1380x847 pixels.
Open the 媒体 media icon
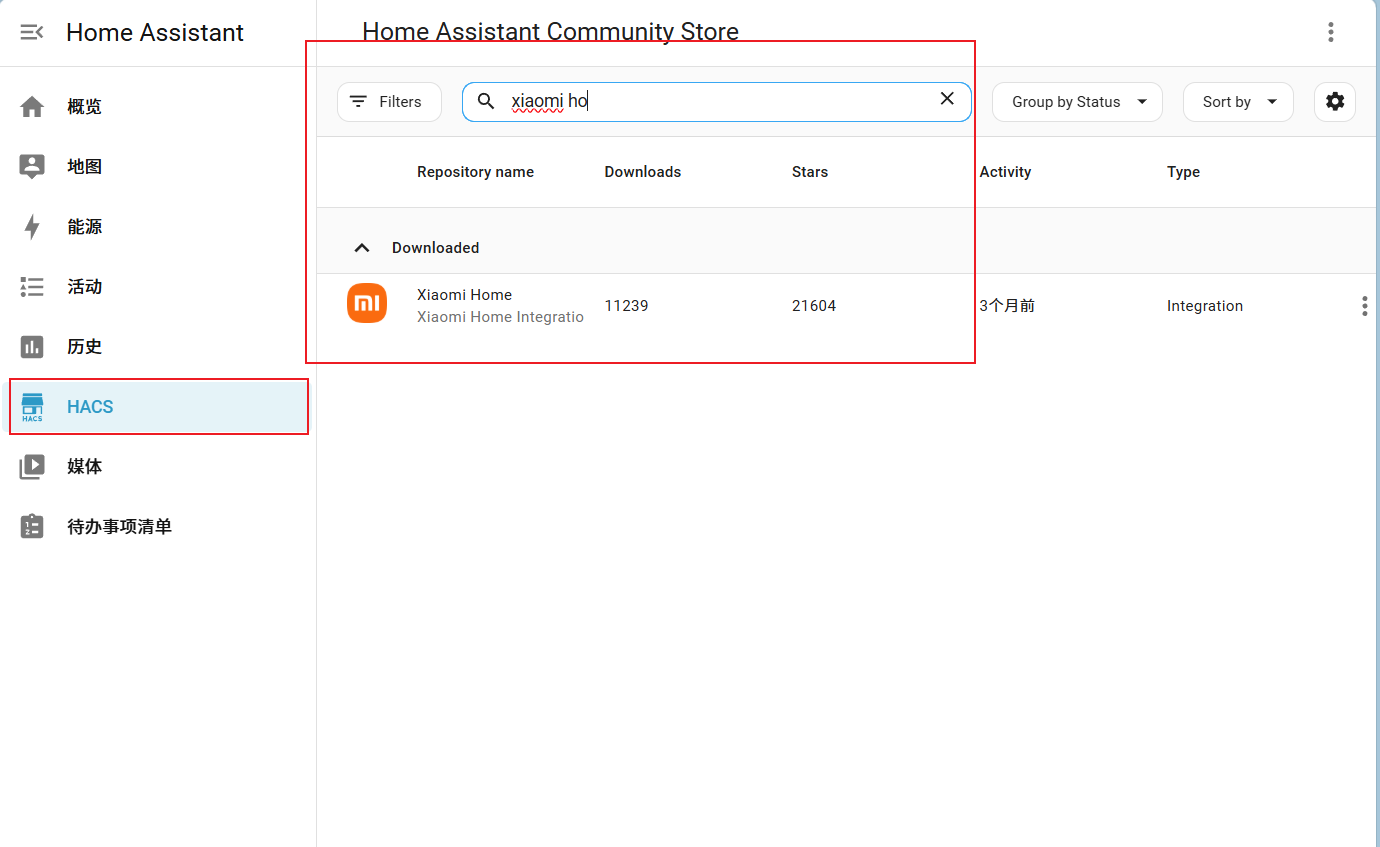[32, 467]
